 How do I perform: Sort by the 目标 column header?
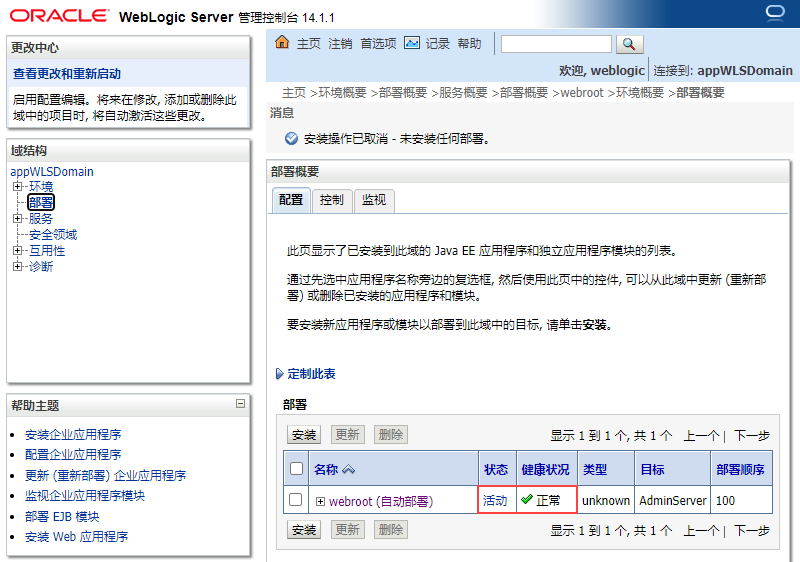652,469
